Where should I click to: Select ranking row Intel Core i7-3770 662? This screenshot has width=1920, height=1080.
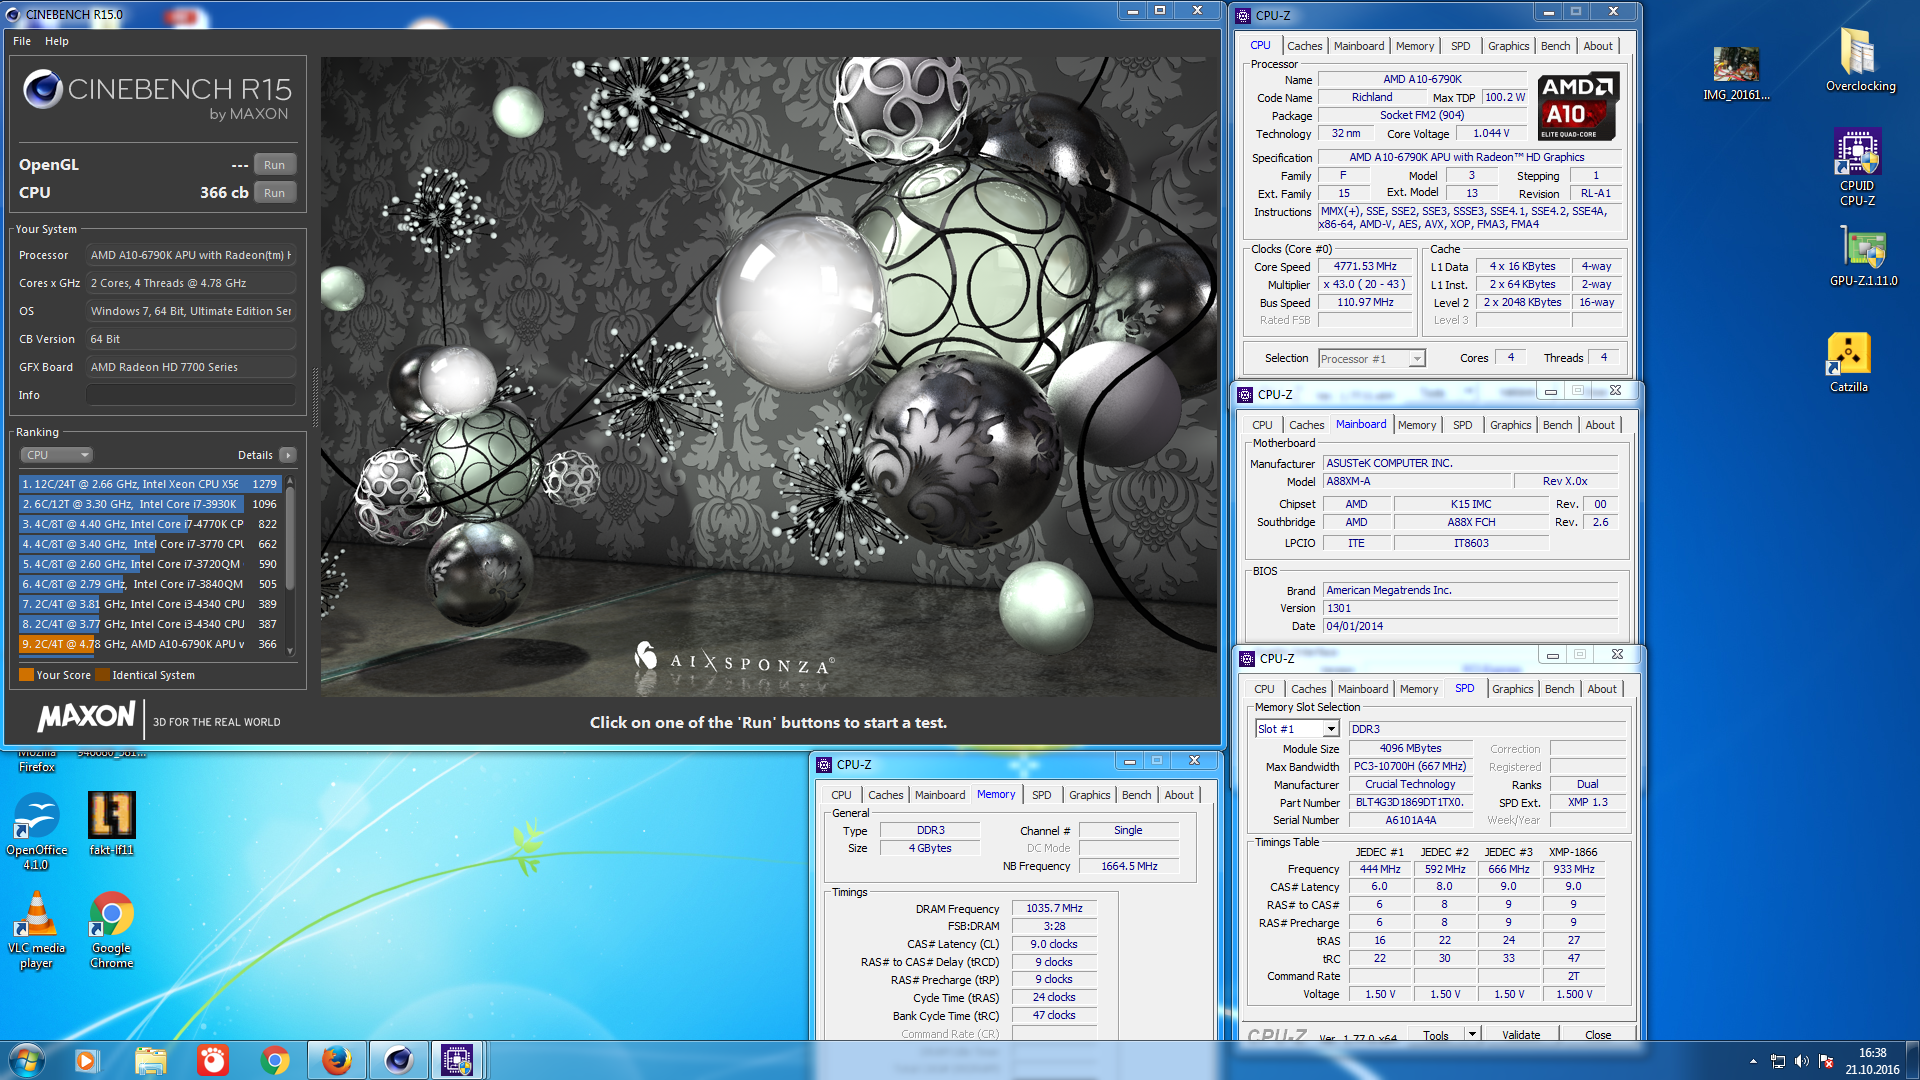[x=150, y=544]
